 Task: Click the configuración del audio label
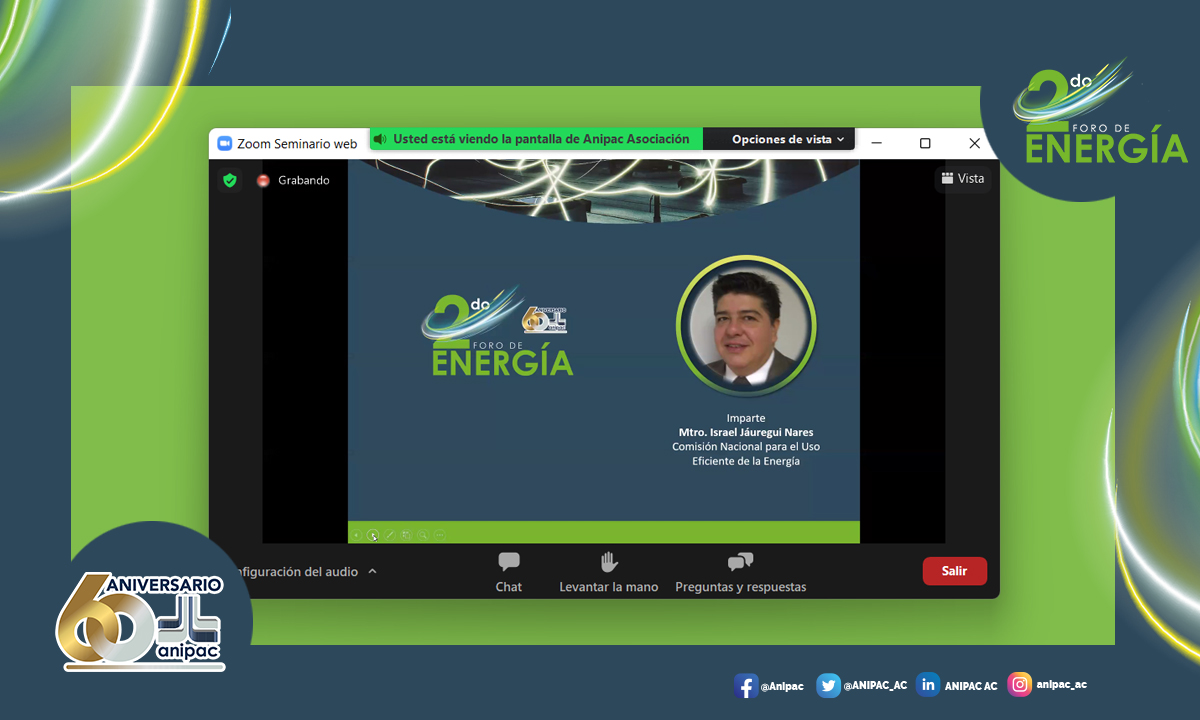click(x=295, y=571)
